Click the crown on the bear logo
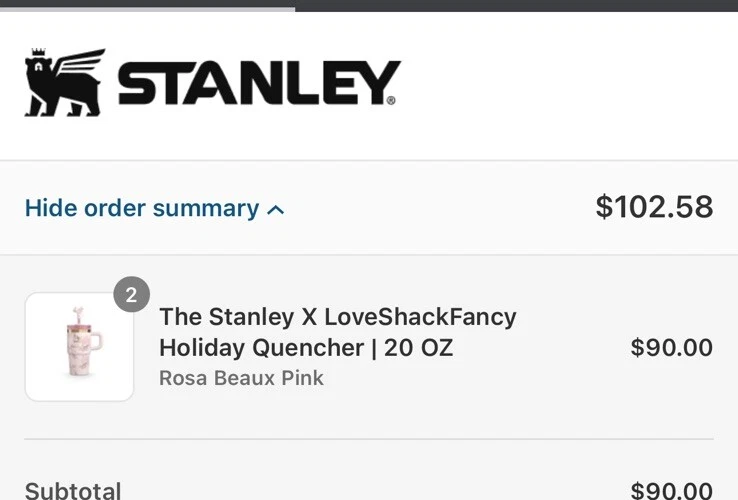The image size is (738, 500). (x=38, y=54)
